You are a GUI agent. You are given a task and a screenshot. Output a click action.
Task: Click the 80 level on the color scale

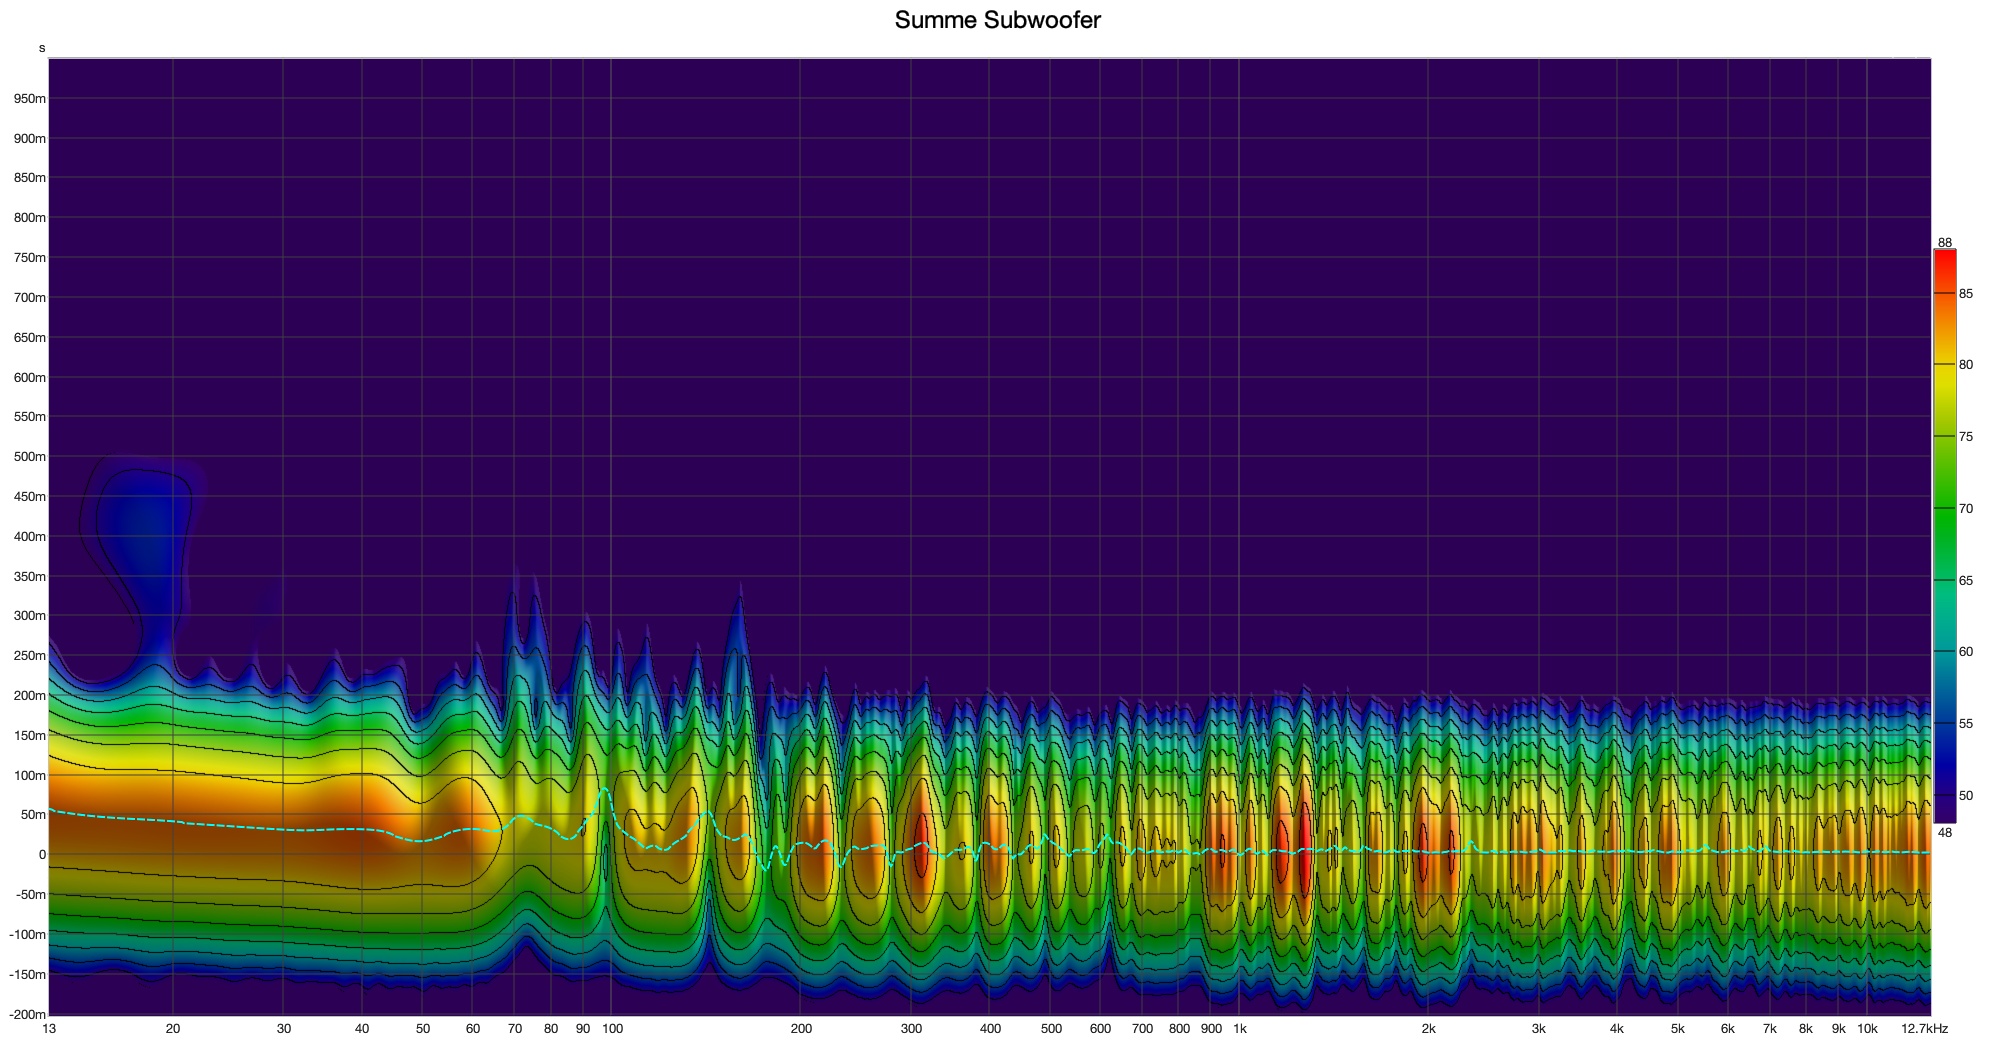pos(1965,365)
